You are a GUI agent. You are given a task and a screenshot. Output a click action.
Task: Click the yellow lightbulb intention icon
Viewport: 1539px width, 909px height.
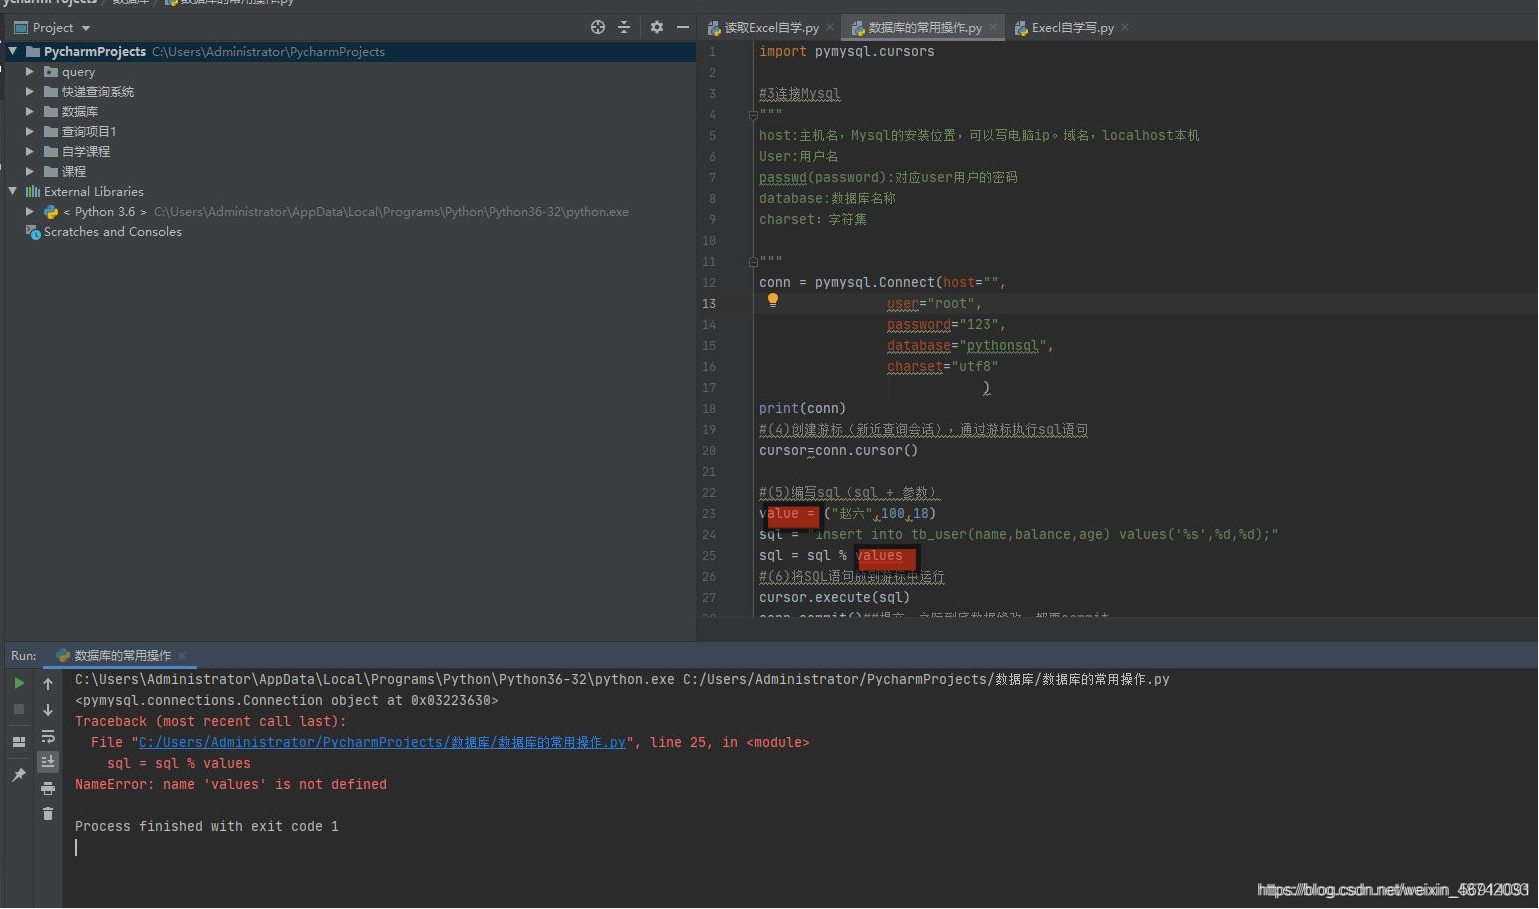pyautogui.click(x=772, y=299)
